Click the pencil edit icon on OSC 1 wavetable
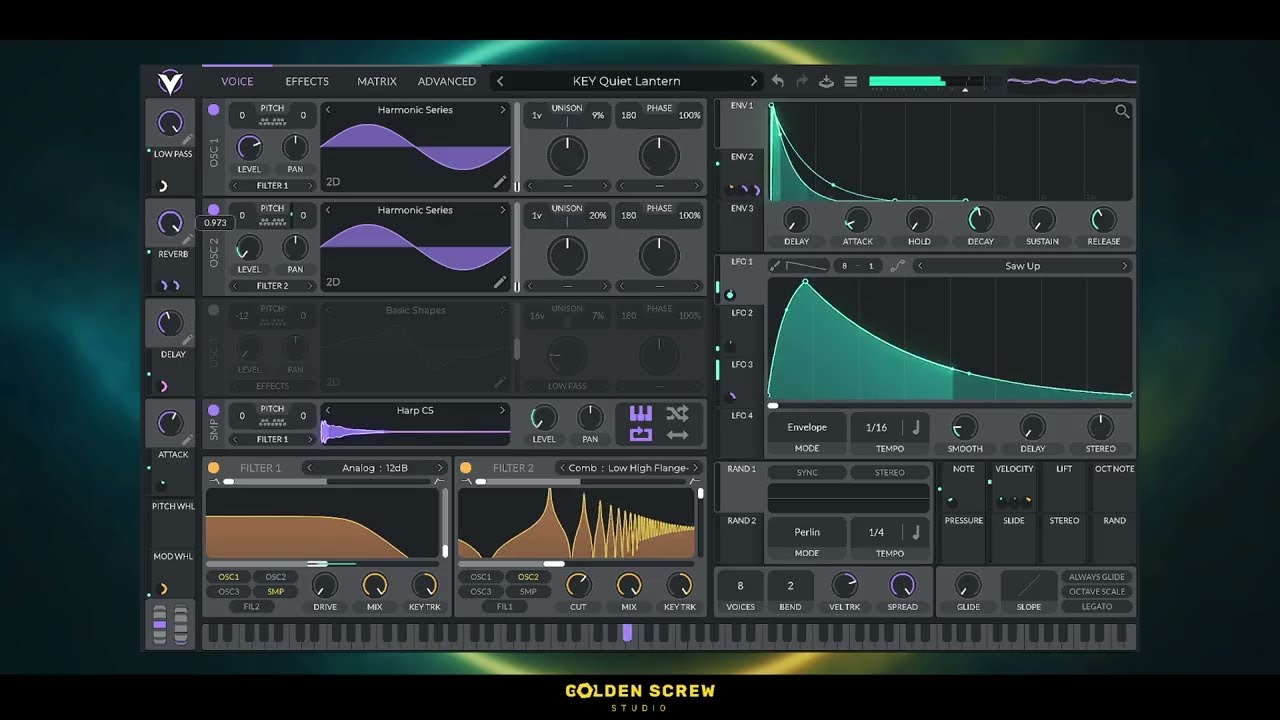The height and width of the screenshot is (720, 1280). pos(500,182)
